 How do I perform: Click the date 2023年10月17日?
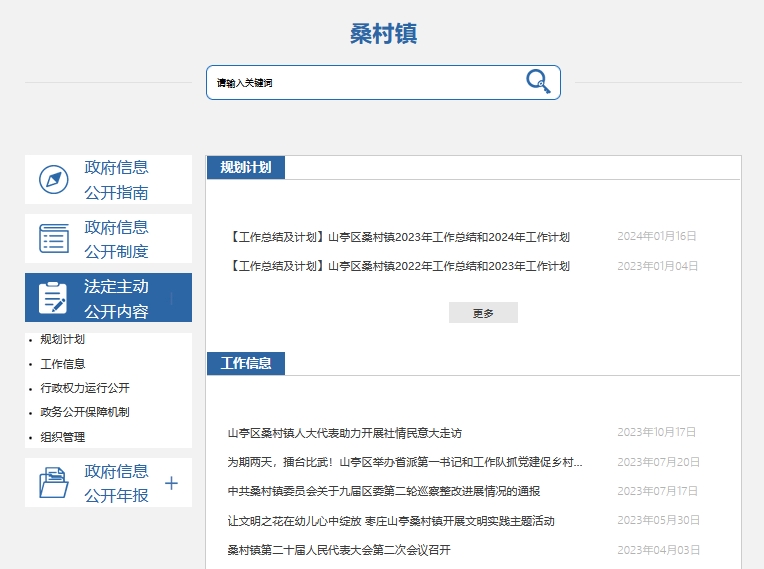657,432
